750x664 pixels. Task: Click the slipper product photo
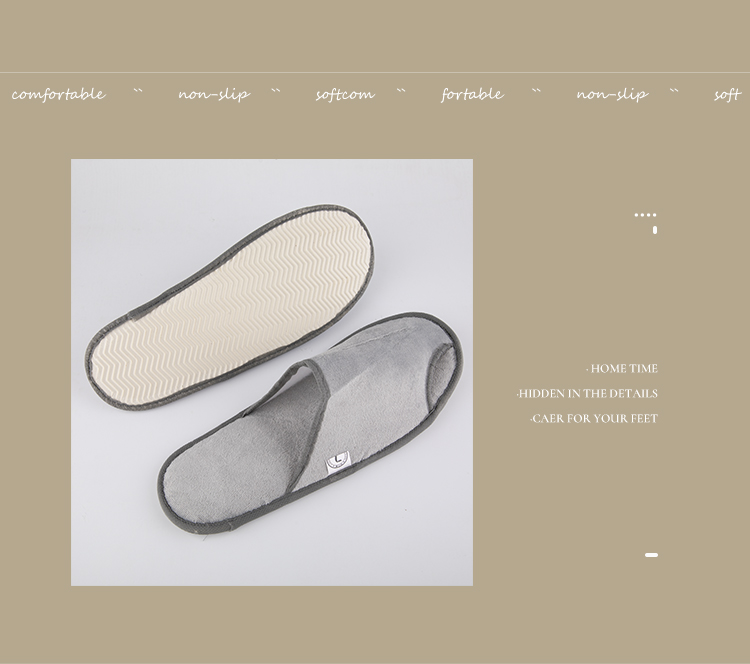pyautogui.click(x=272, y=372)
